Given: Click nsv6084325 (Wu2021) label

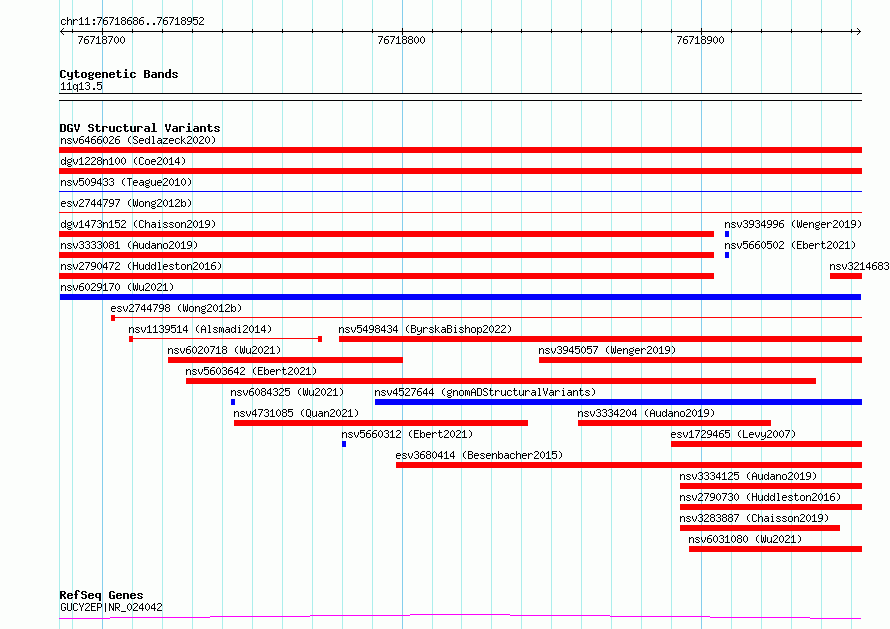Looking at the screenshot, I should (287, 392).
